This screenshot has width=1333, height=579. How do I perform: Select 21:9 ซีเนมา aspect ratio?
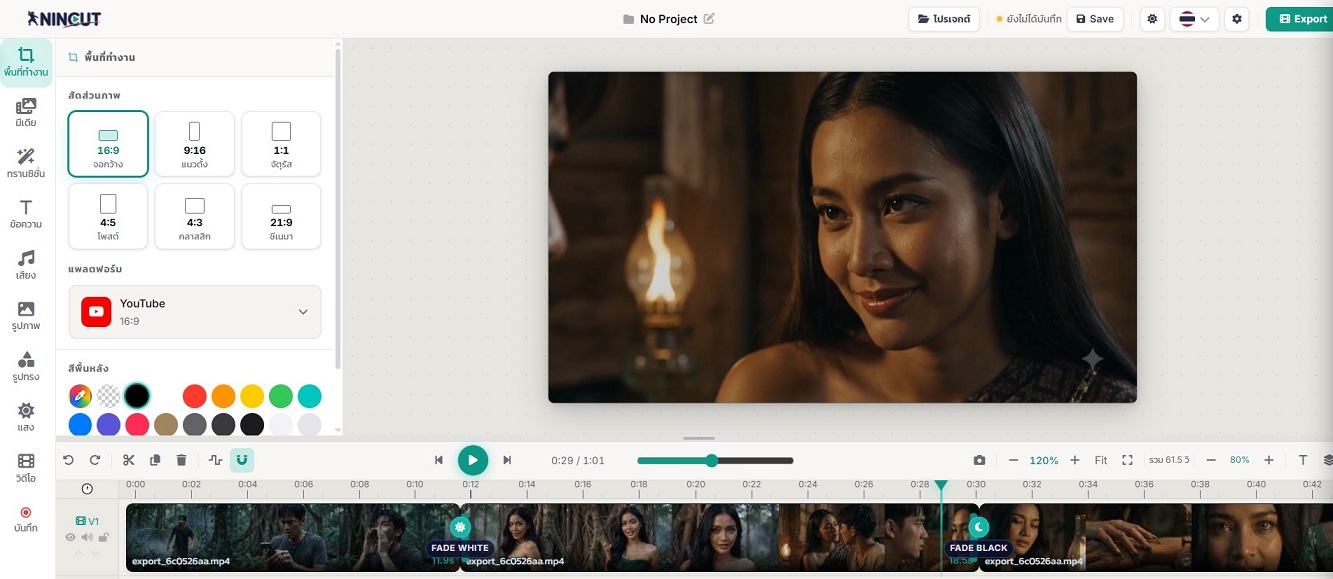tap(281, 216)
